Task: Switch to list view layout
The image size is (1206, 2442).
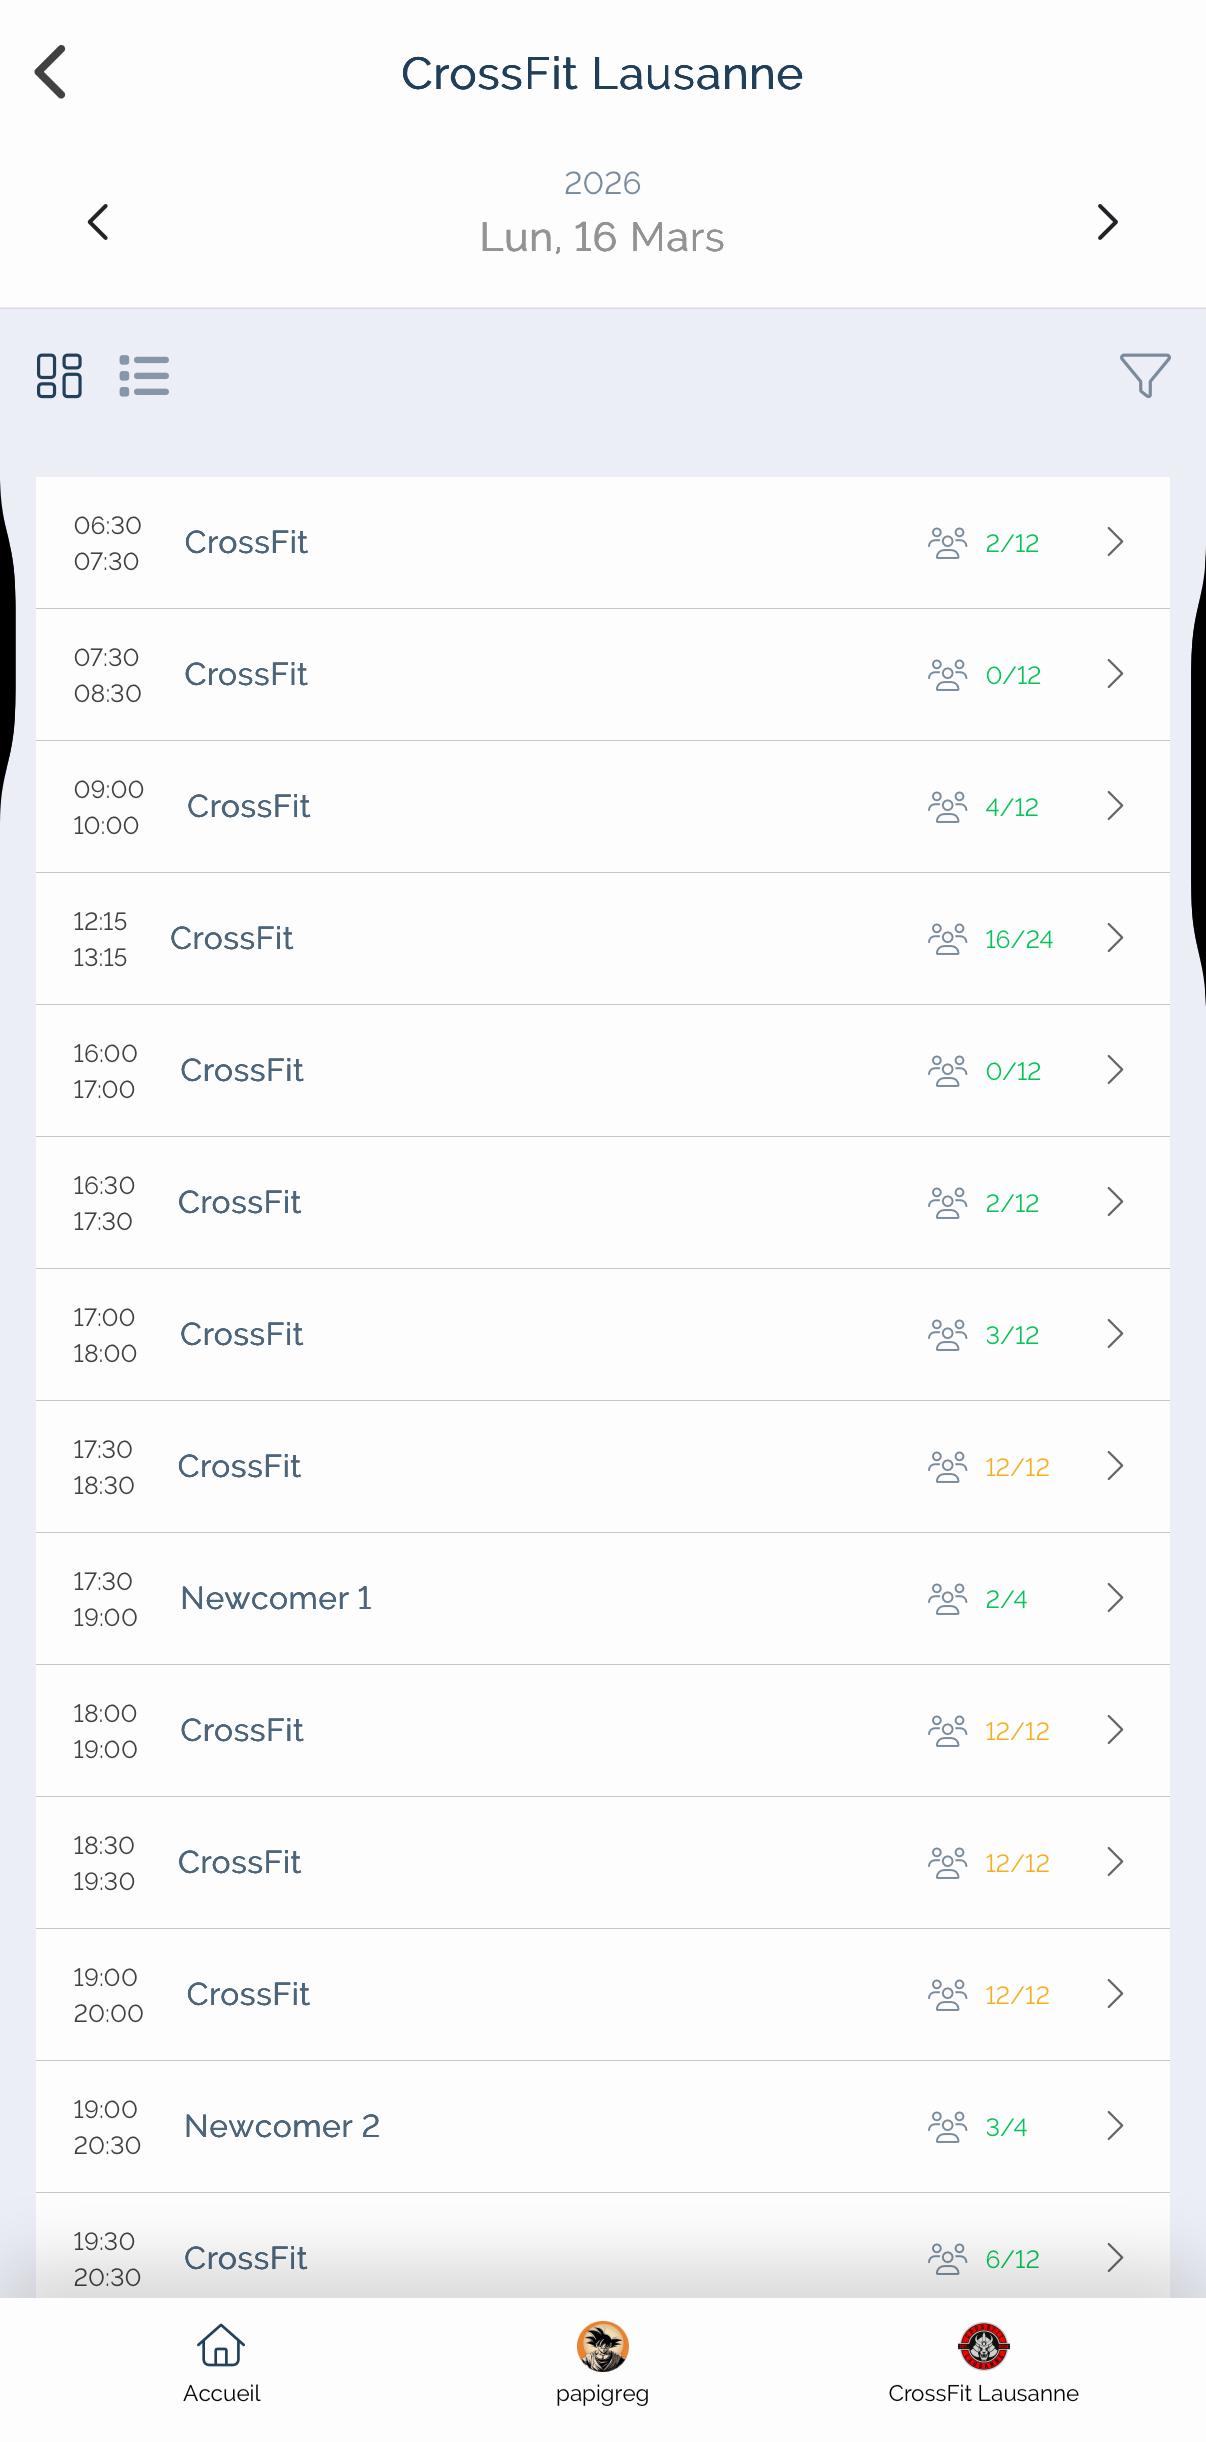Action: pos(144,376)
